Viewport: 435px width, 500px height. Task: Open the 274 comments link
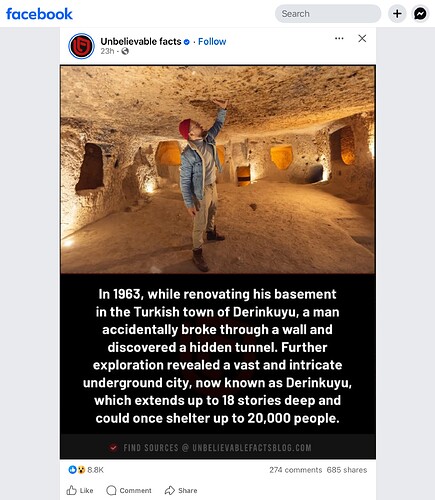tap(296, 470)
